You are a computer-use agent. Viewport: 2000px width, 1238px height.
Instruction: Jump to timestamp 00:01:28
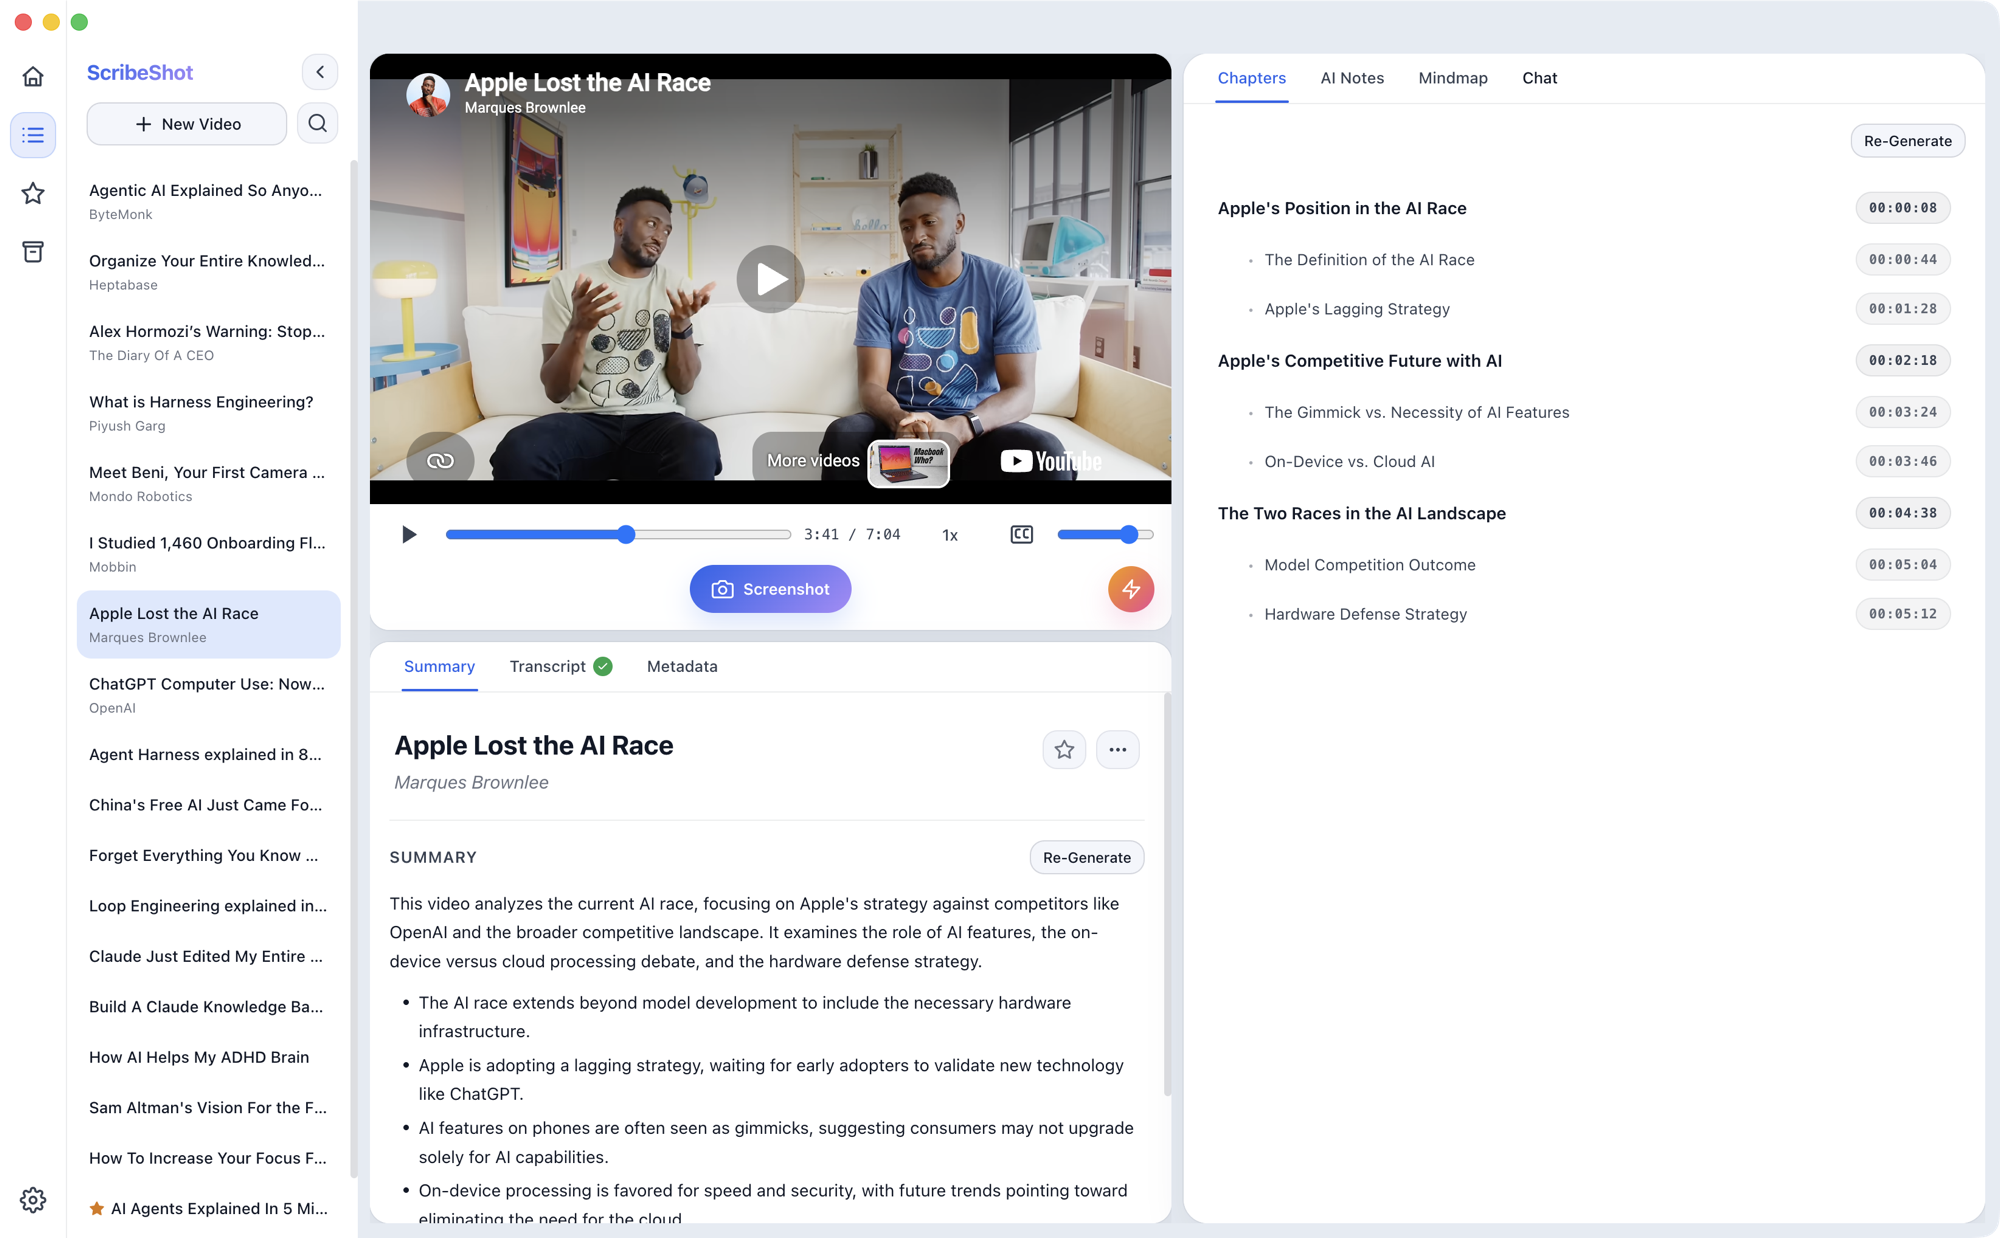(x=1903, y=309)
